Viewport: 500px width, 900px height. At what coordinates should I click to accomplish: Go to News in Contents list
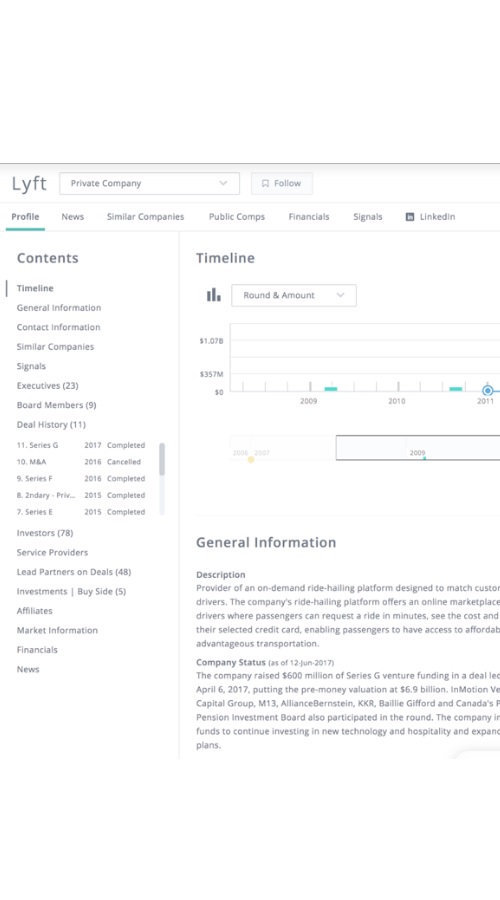(x=28, y=670)
